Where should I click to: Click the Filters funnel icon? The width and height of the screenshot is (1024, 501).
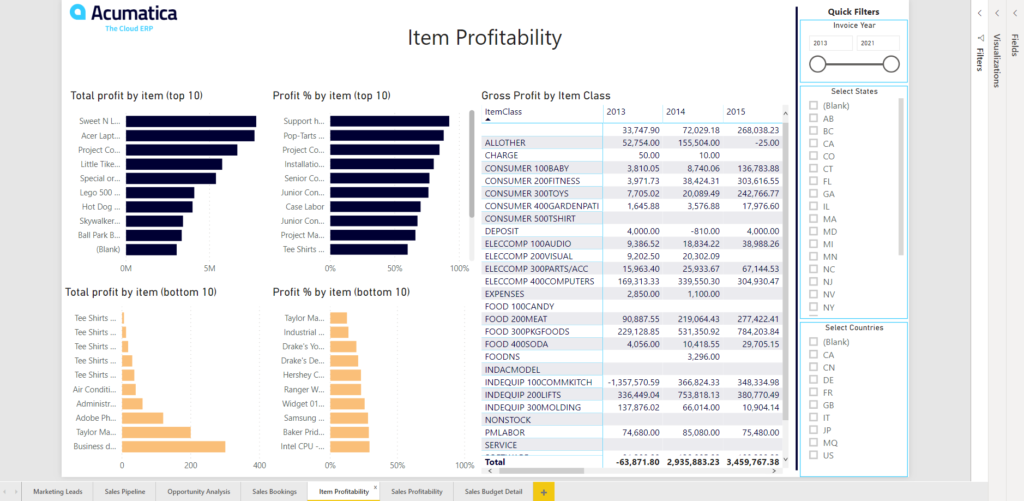pos(980,39)
